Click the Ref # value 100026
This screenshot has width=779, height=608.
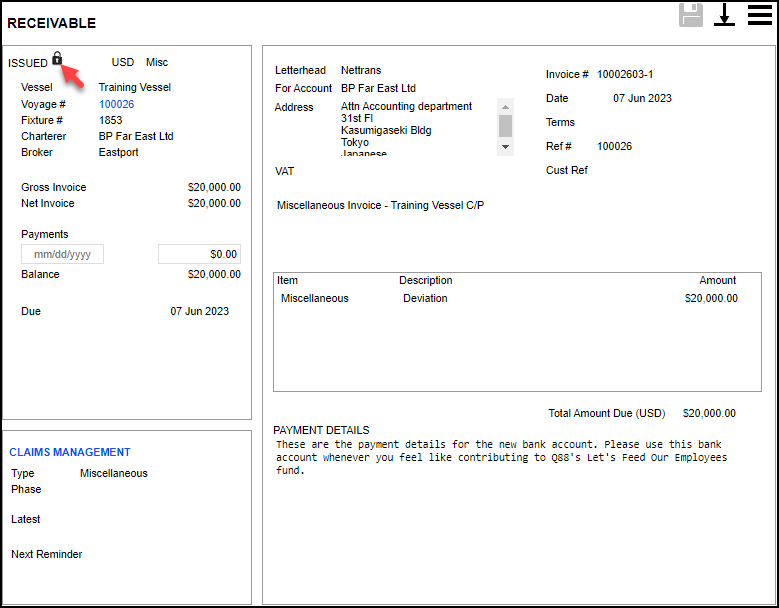(x=614, y=146)
